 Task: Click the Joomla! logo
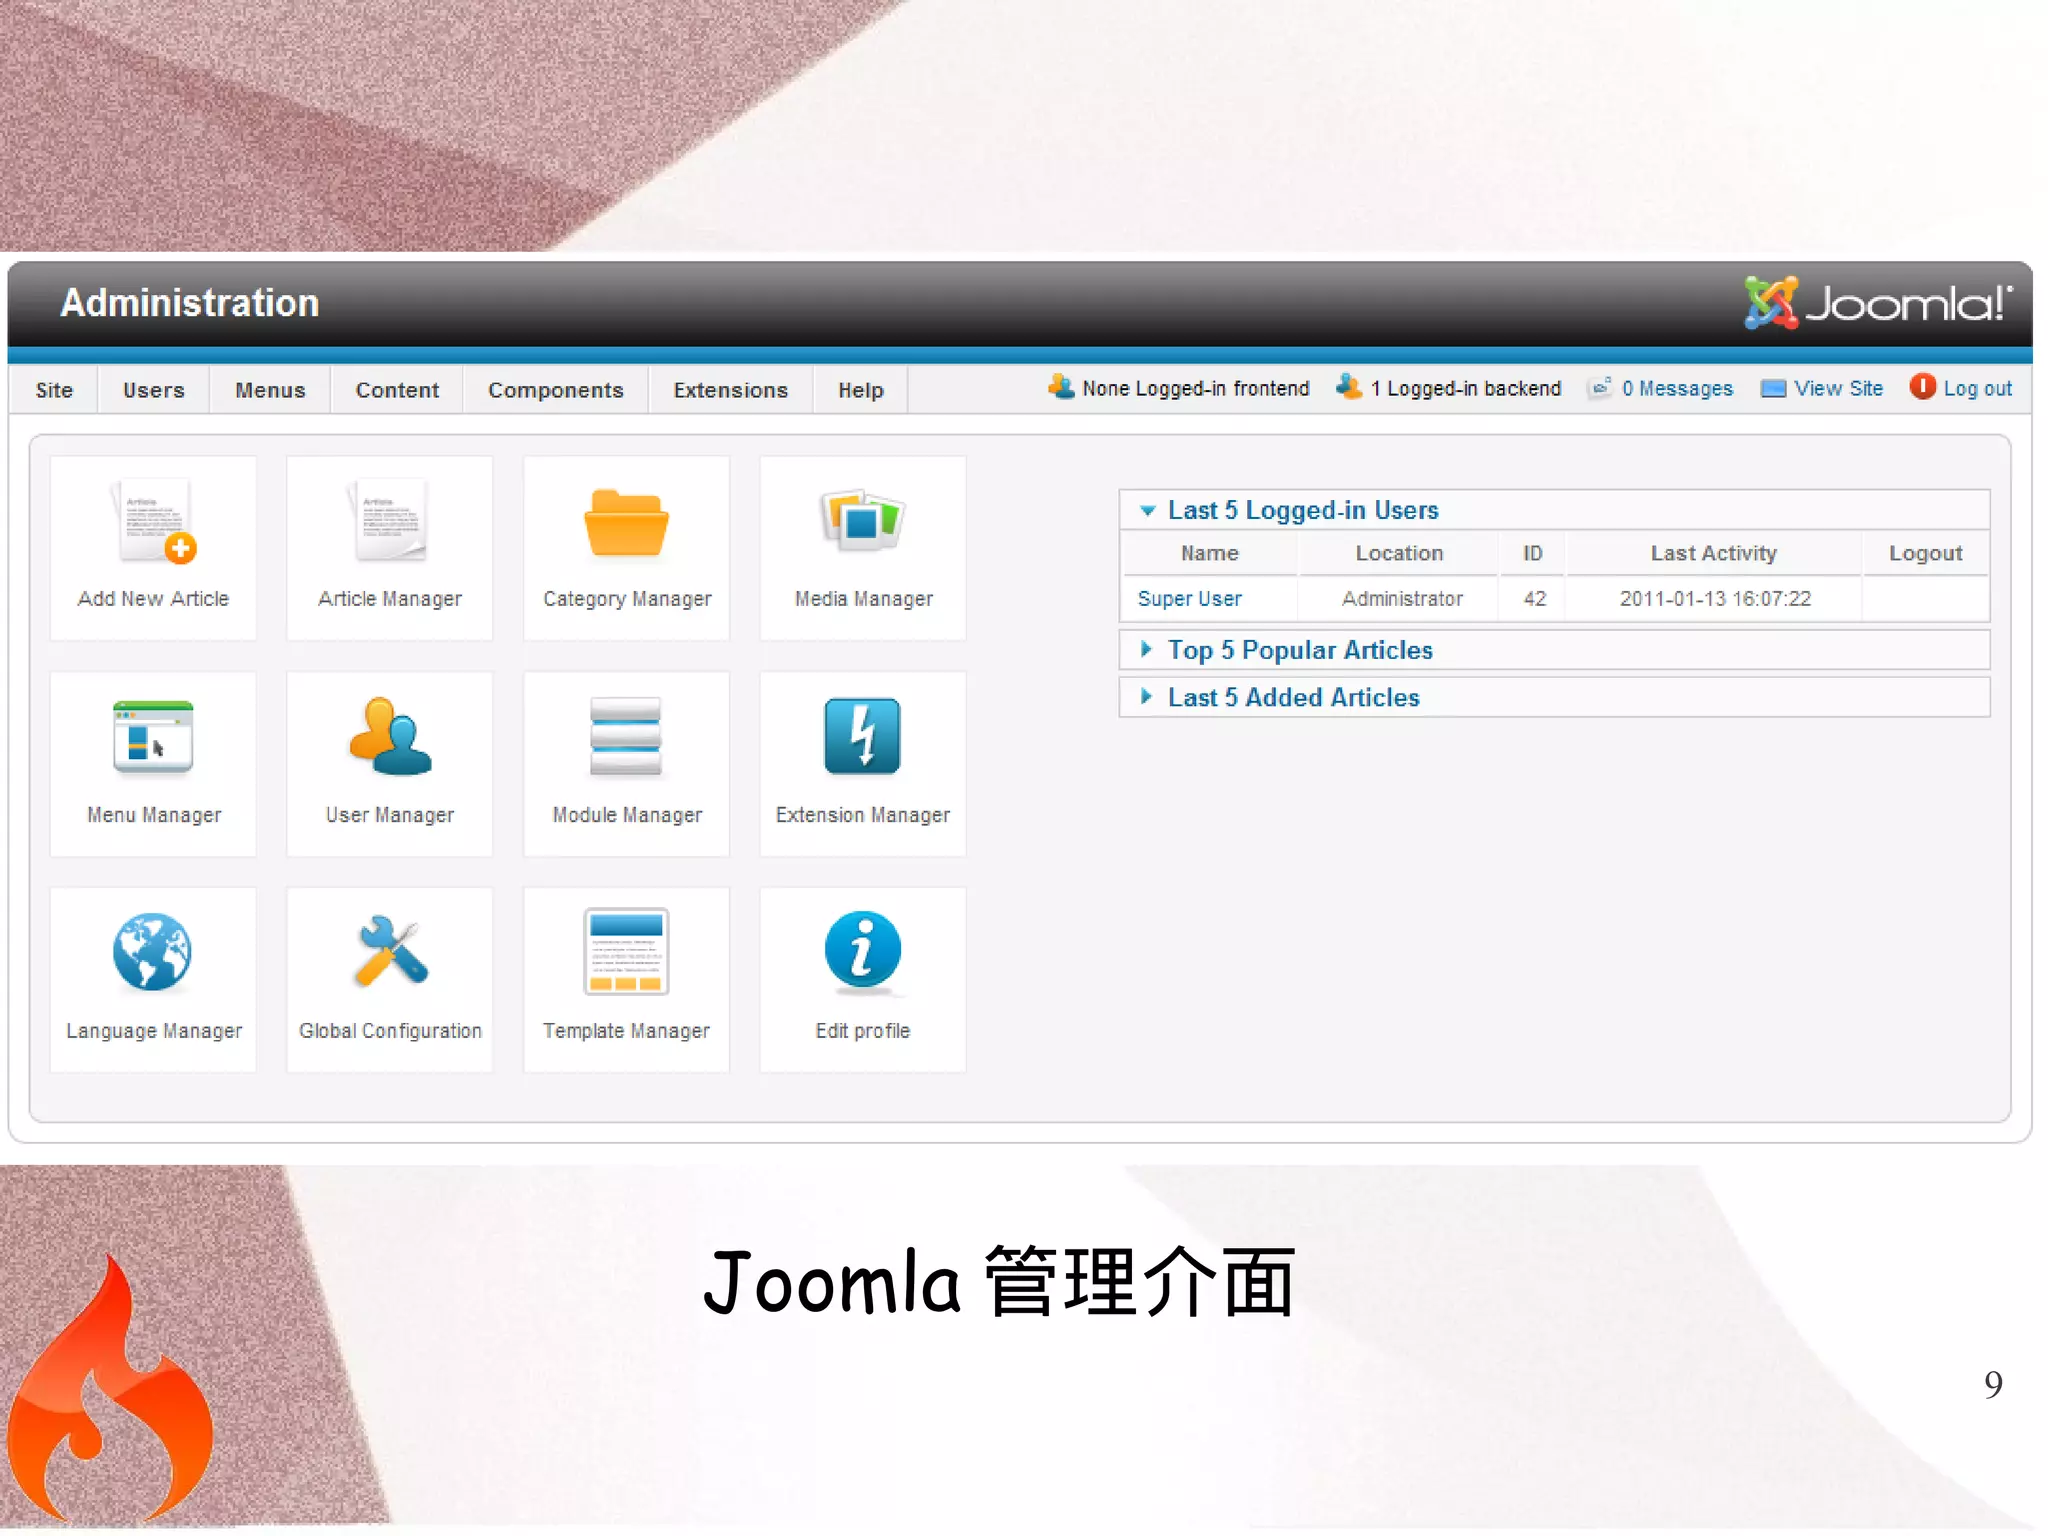(x=1877, y=303)
